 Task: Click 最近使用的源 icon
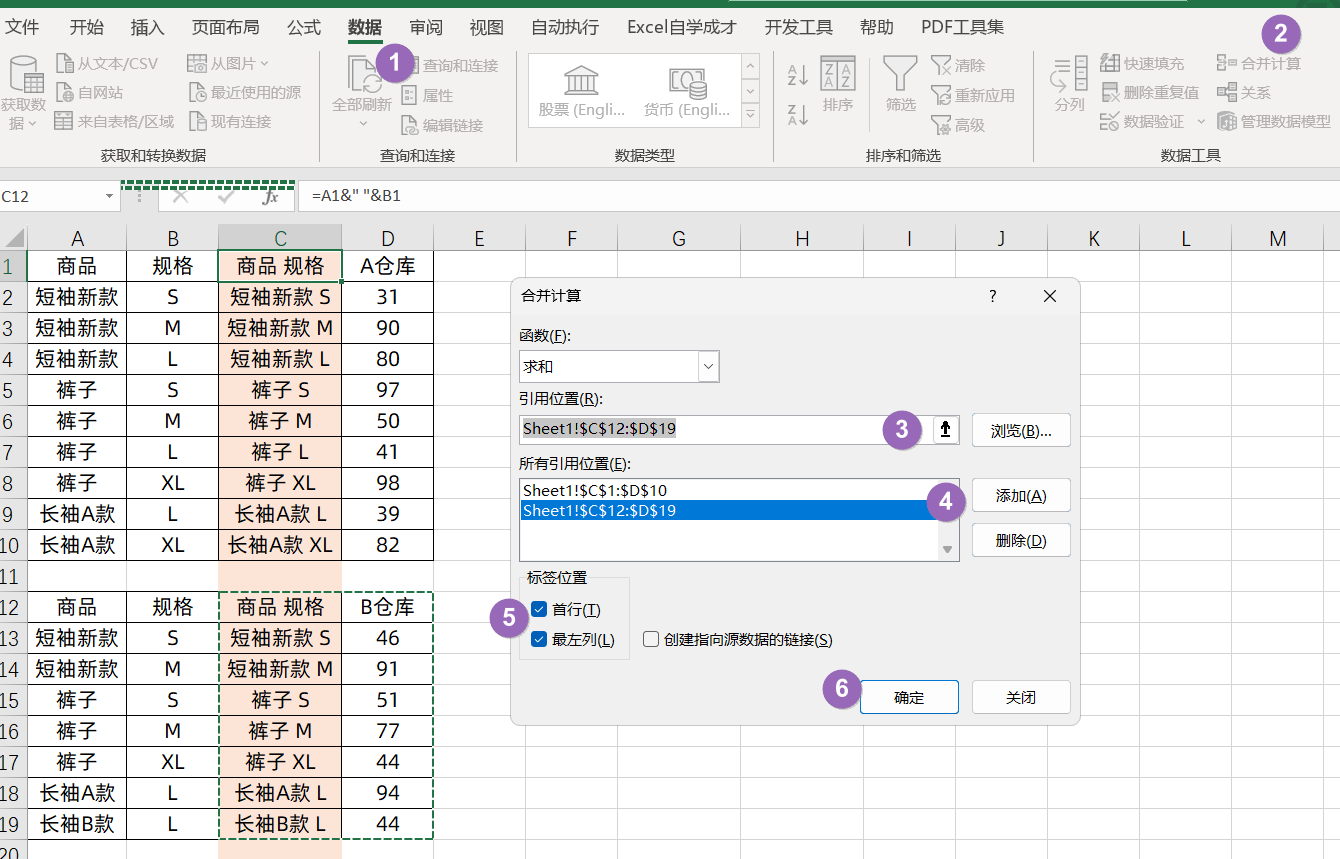click(x=197, y=92)
